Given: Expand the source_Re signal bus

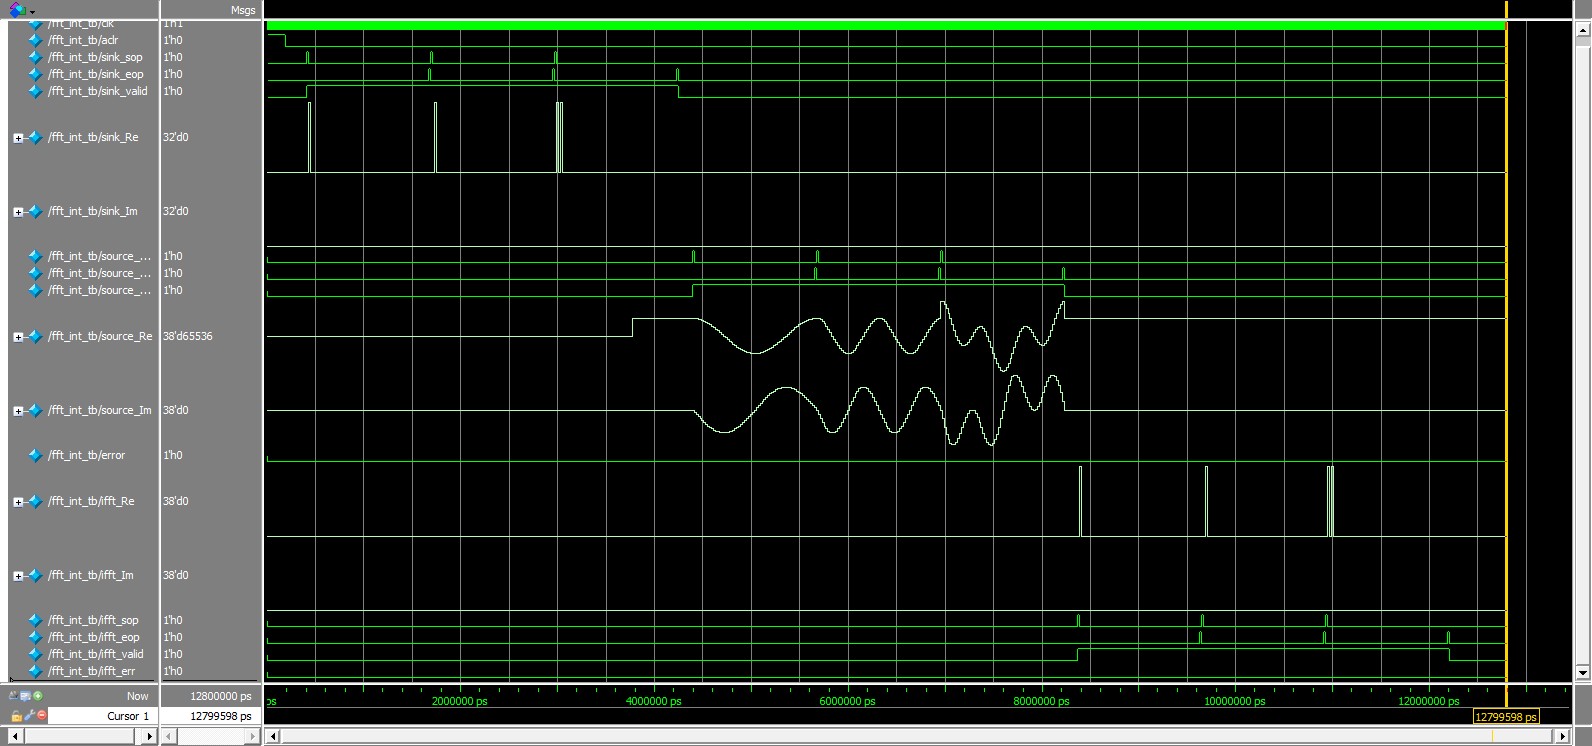Looking at the screenshot, I should coord(18,337).
